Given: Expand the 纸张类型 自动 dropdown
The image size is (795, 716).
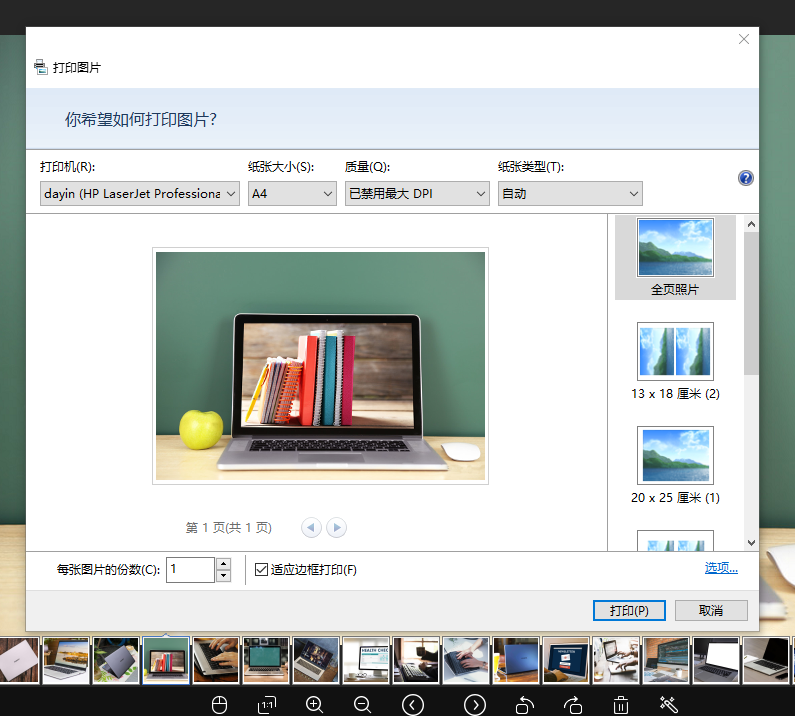Looking at the screenshot, I should click(570, 193).
